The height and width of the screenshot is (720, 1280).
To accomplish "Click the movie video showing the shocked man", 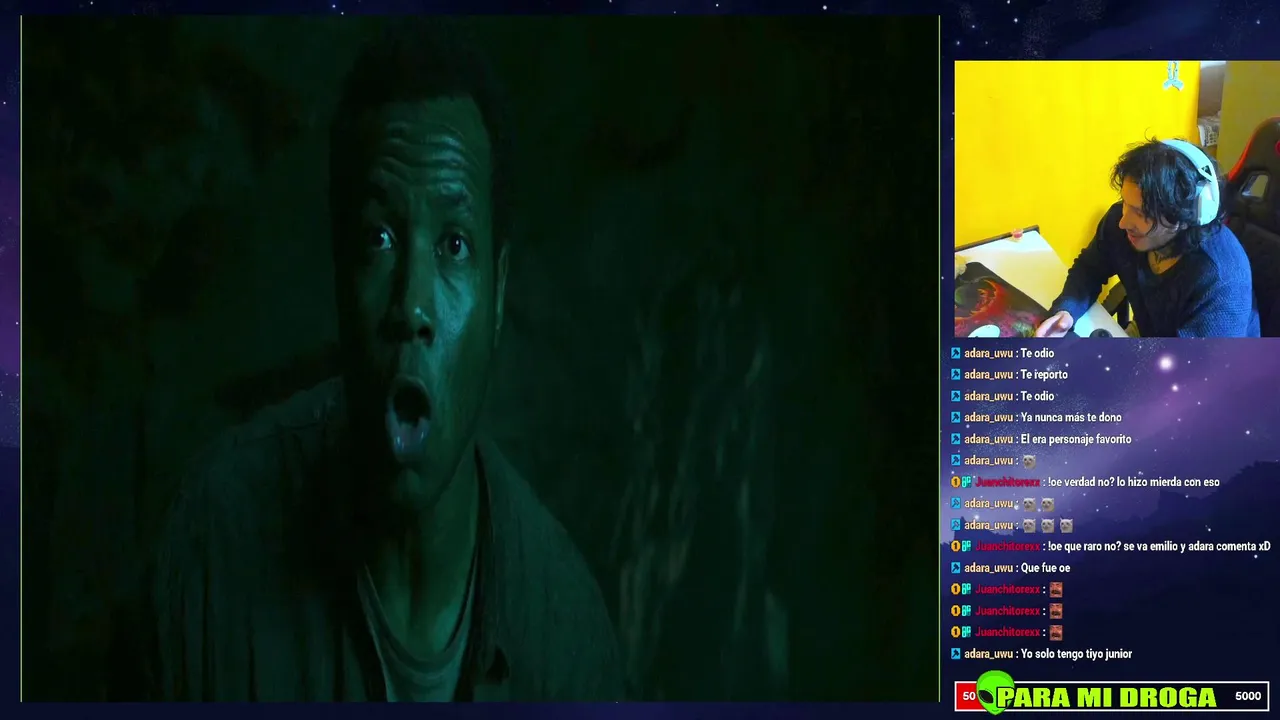I will 480,358.
